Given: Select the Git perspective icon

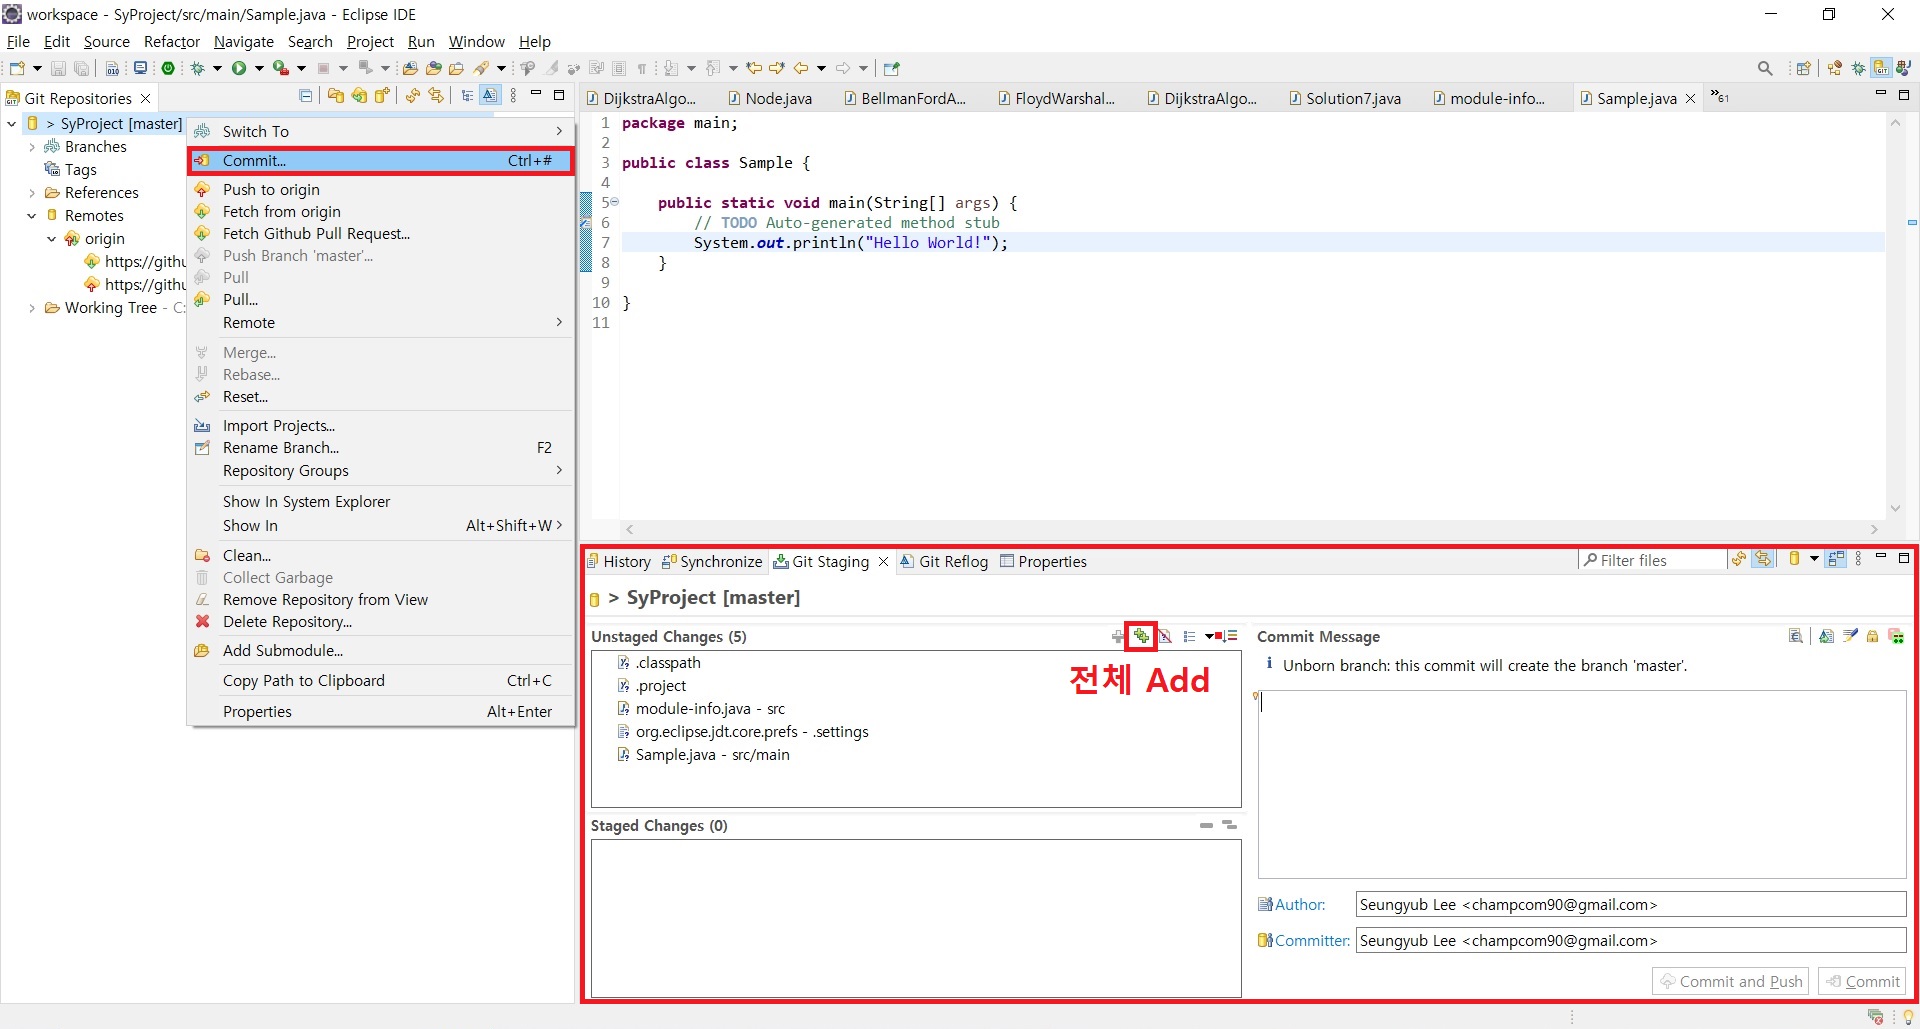Looking at the screenshot, I should 1881,68.
